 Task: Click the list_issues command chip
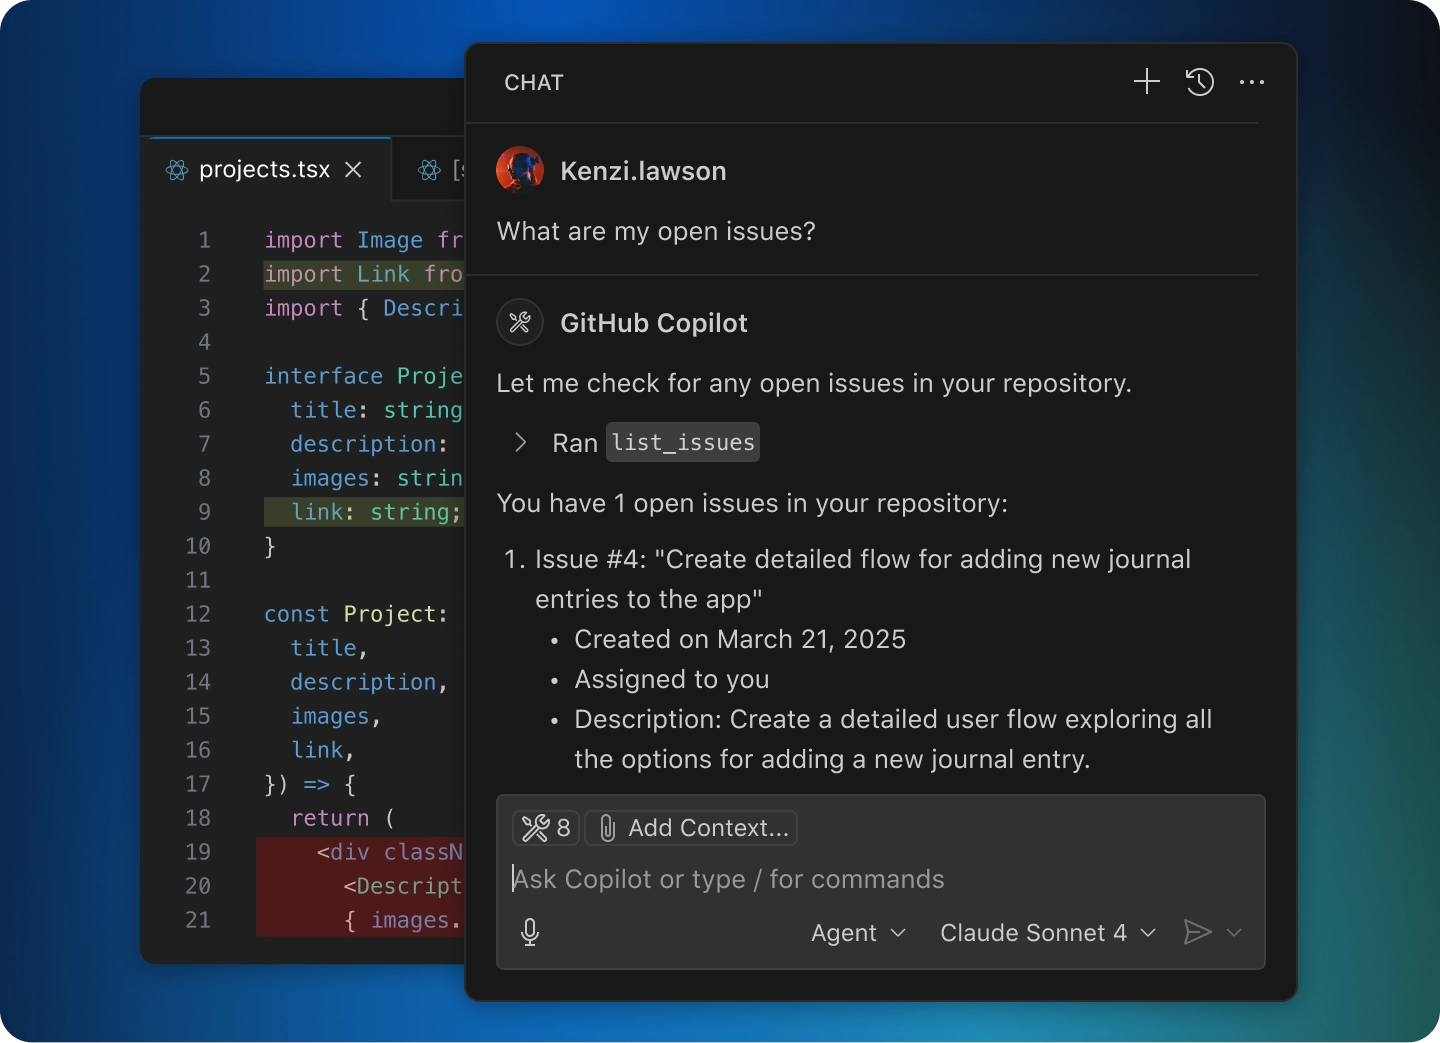coord(682,443)
